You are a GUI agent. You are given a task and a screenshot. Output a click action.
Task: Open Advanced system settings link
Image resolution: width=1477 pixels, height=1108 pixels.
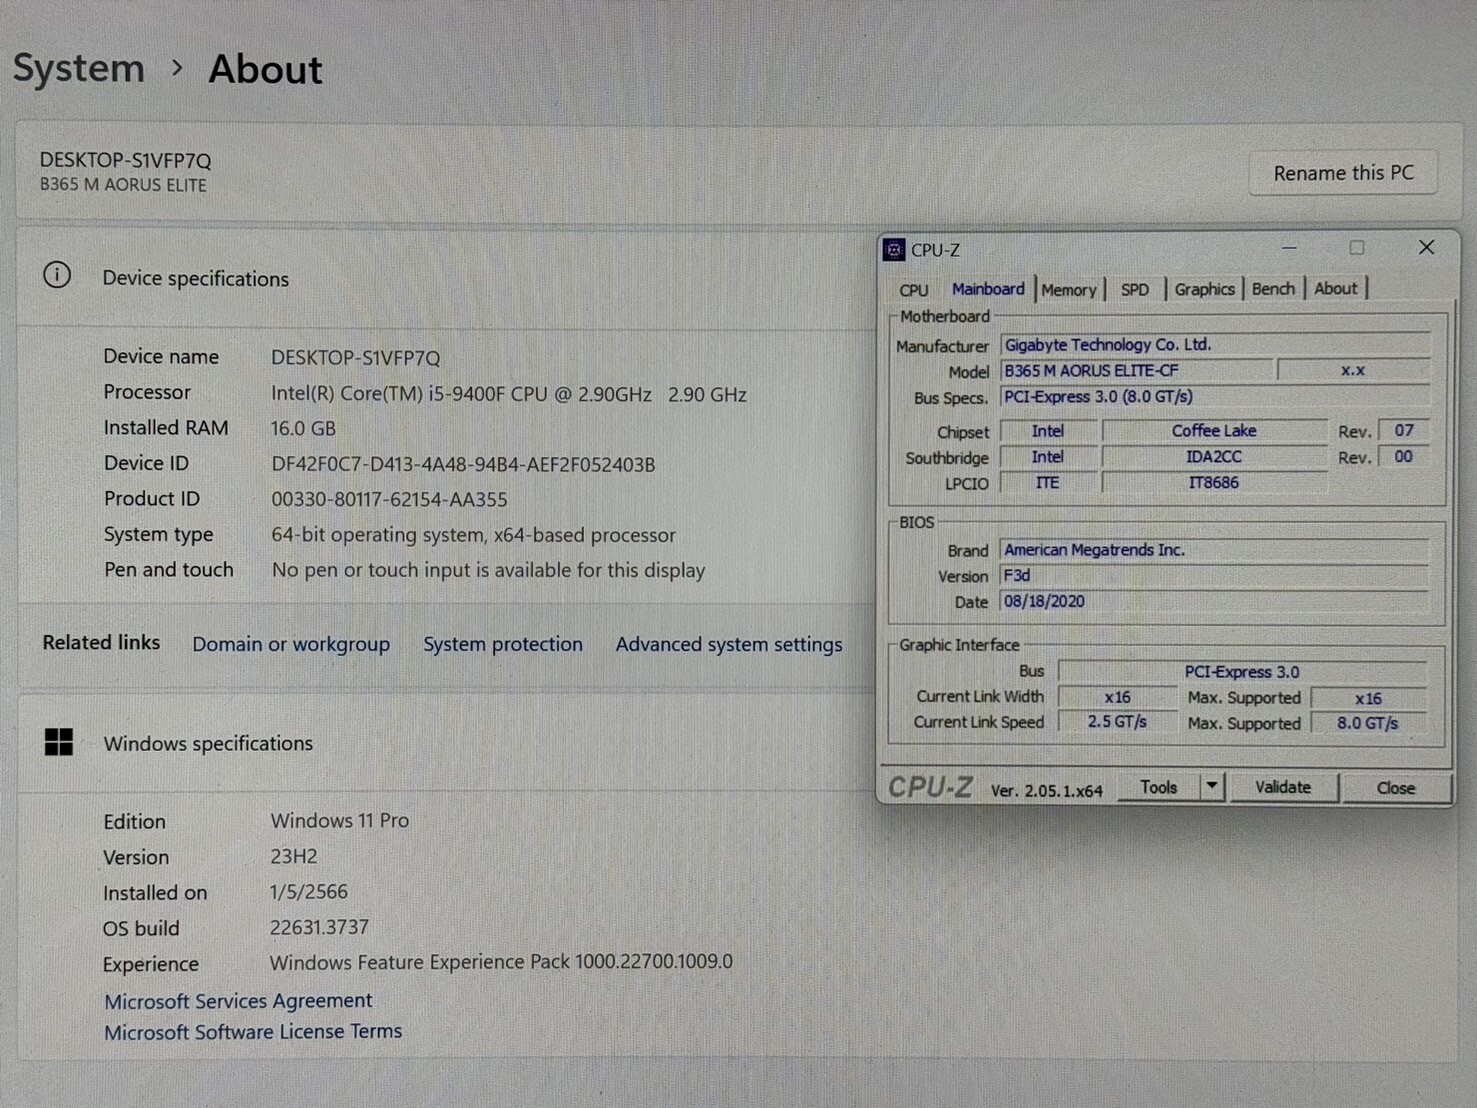(729, 644)
